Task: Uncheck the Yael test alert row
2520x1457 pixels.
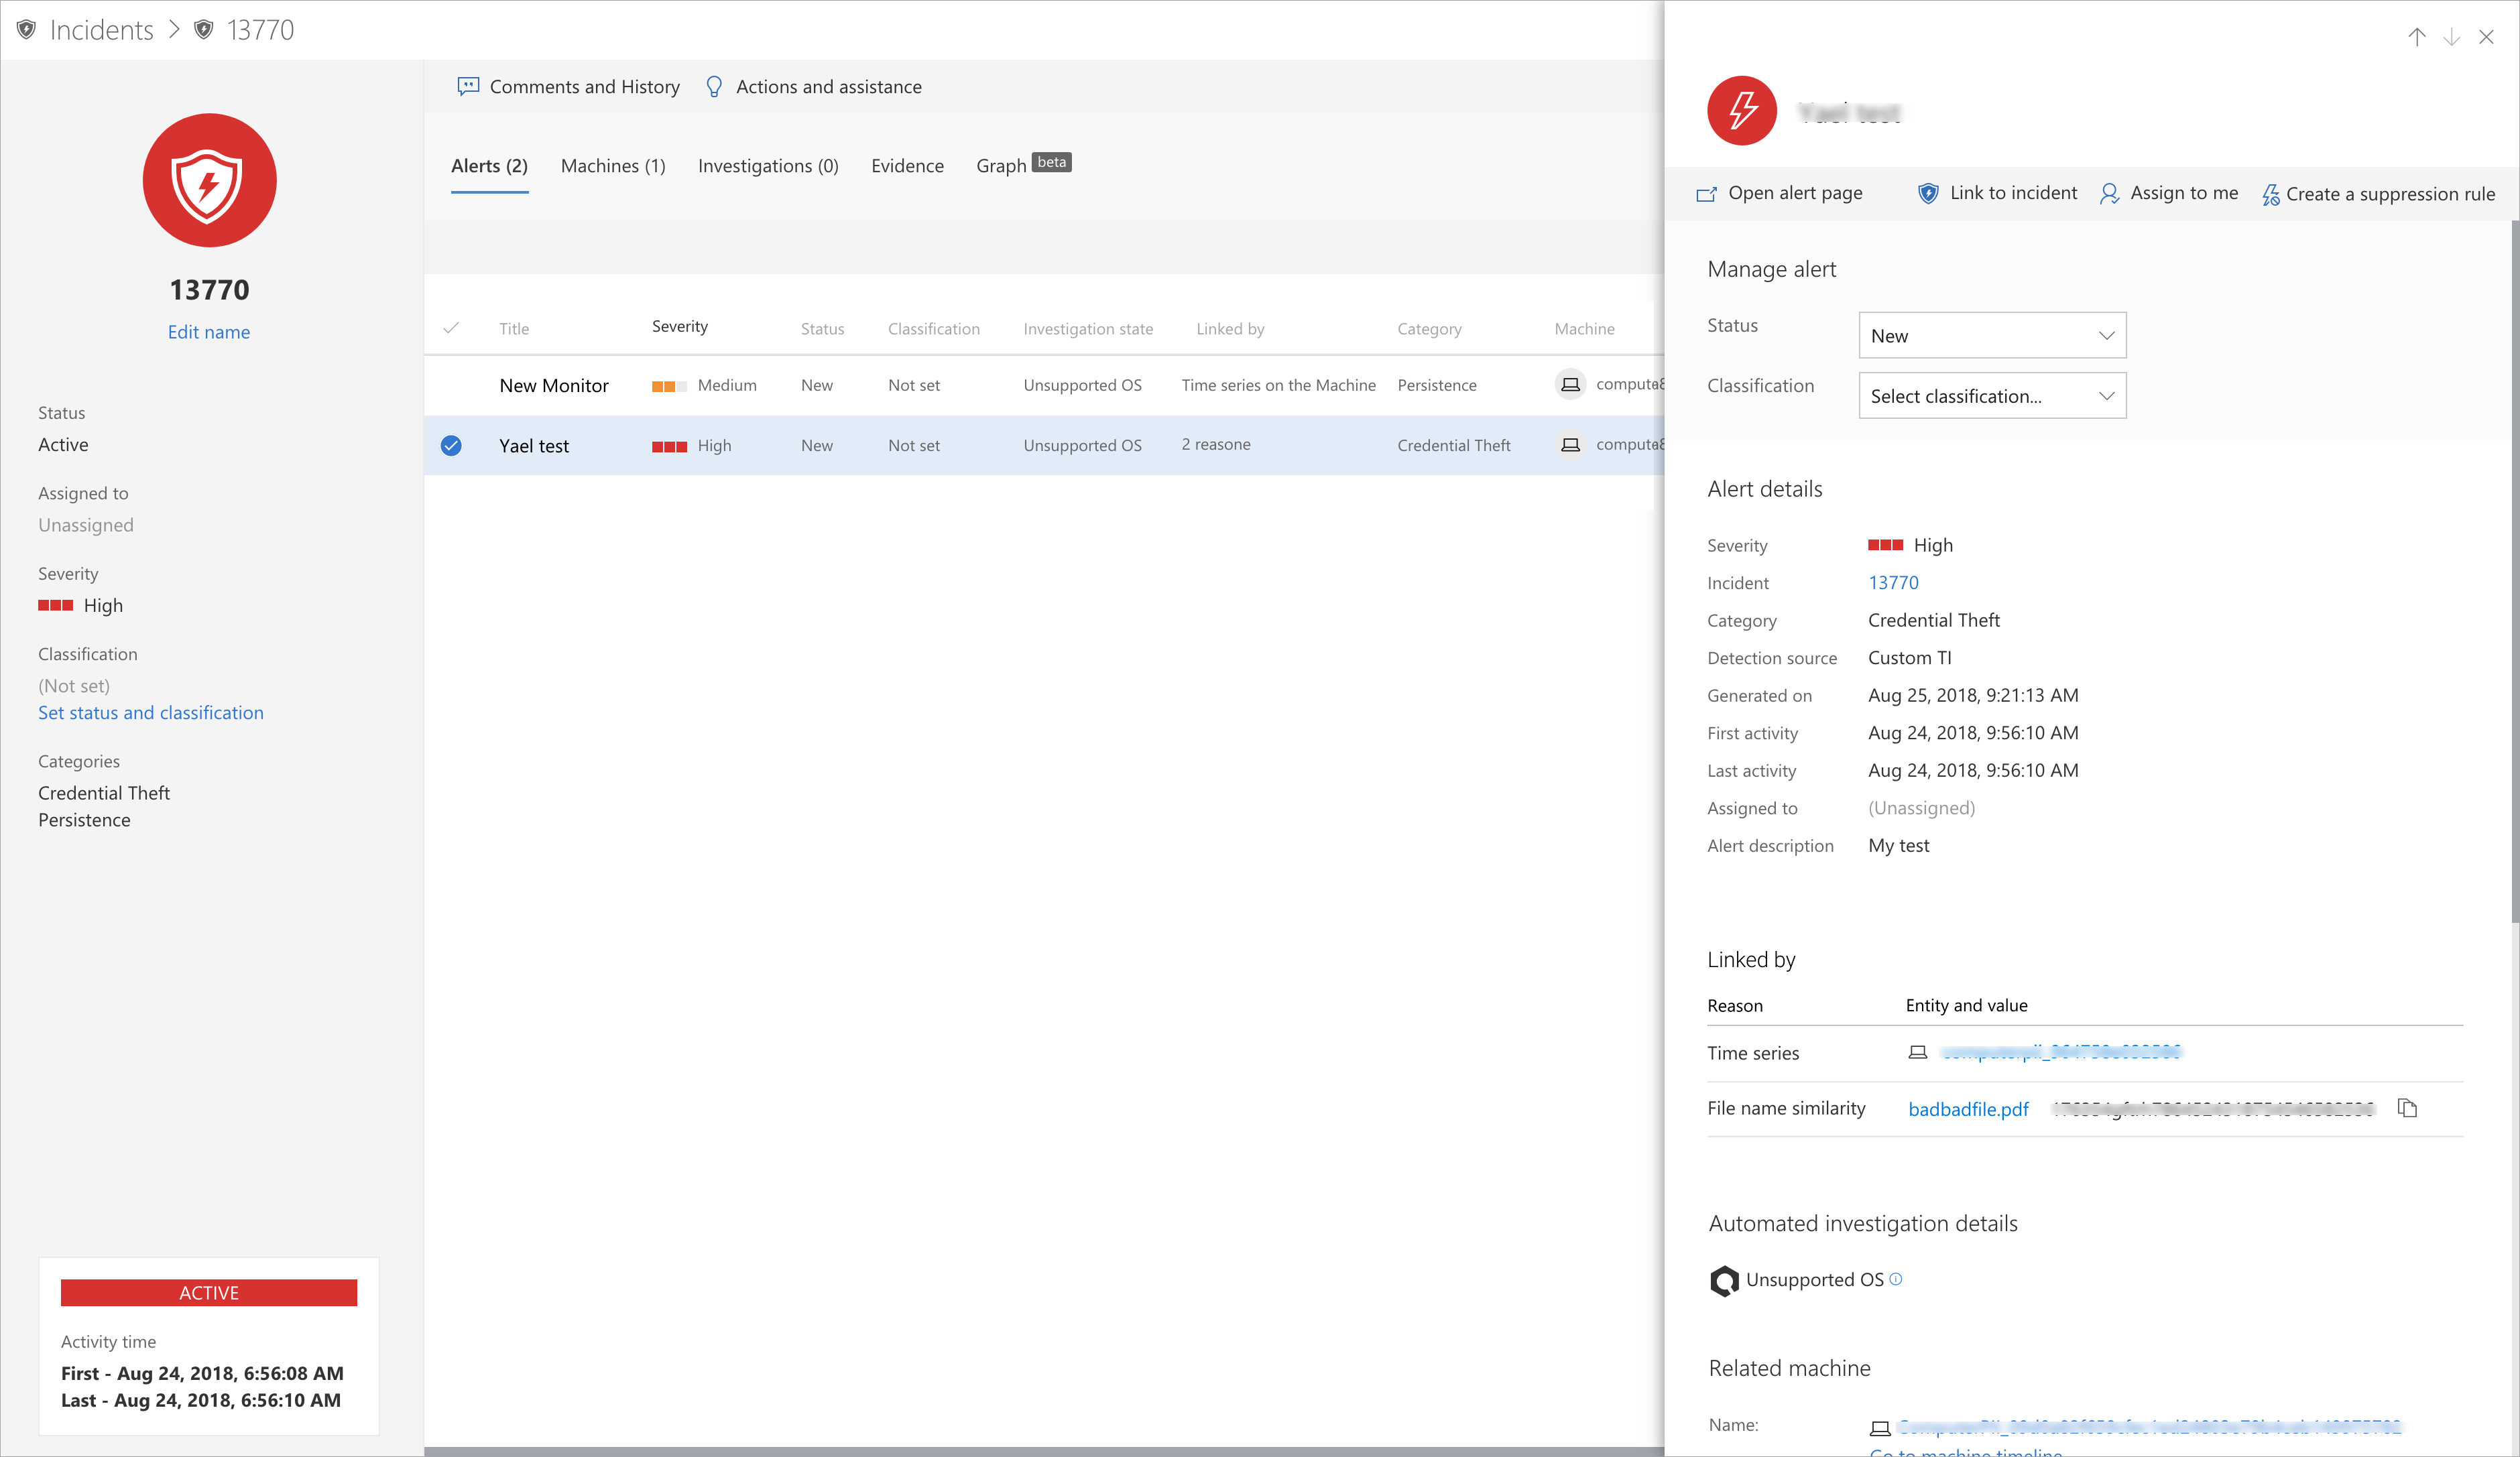Action: point(451,446)
